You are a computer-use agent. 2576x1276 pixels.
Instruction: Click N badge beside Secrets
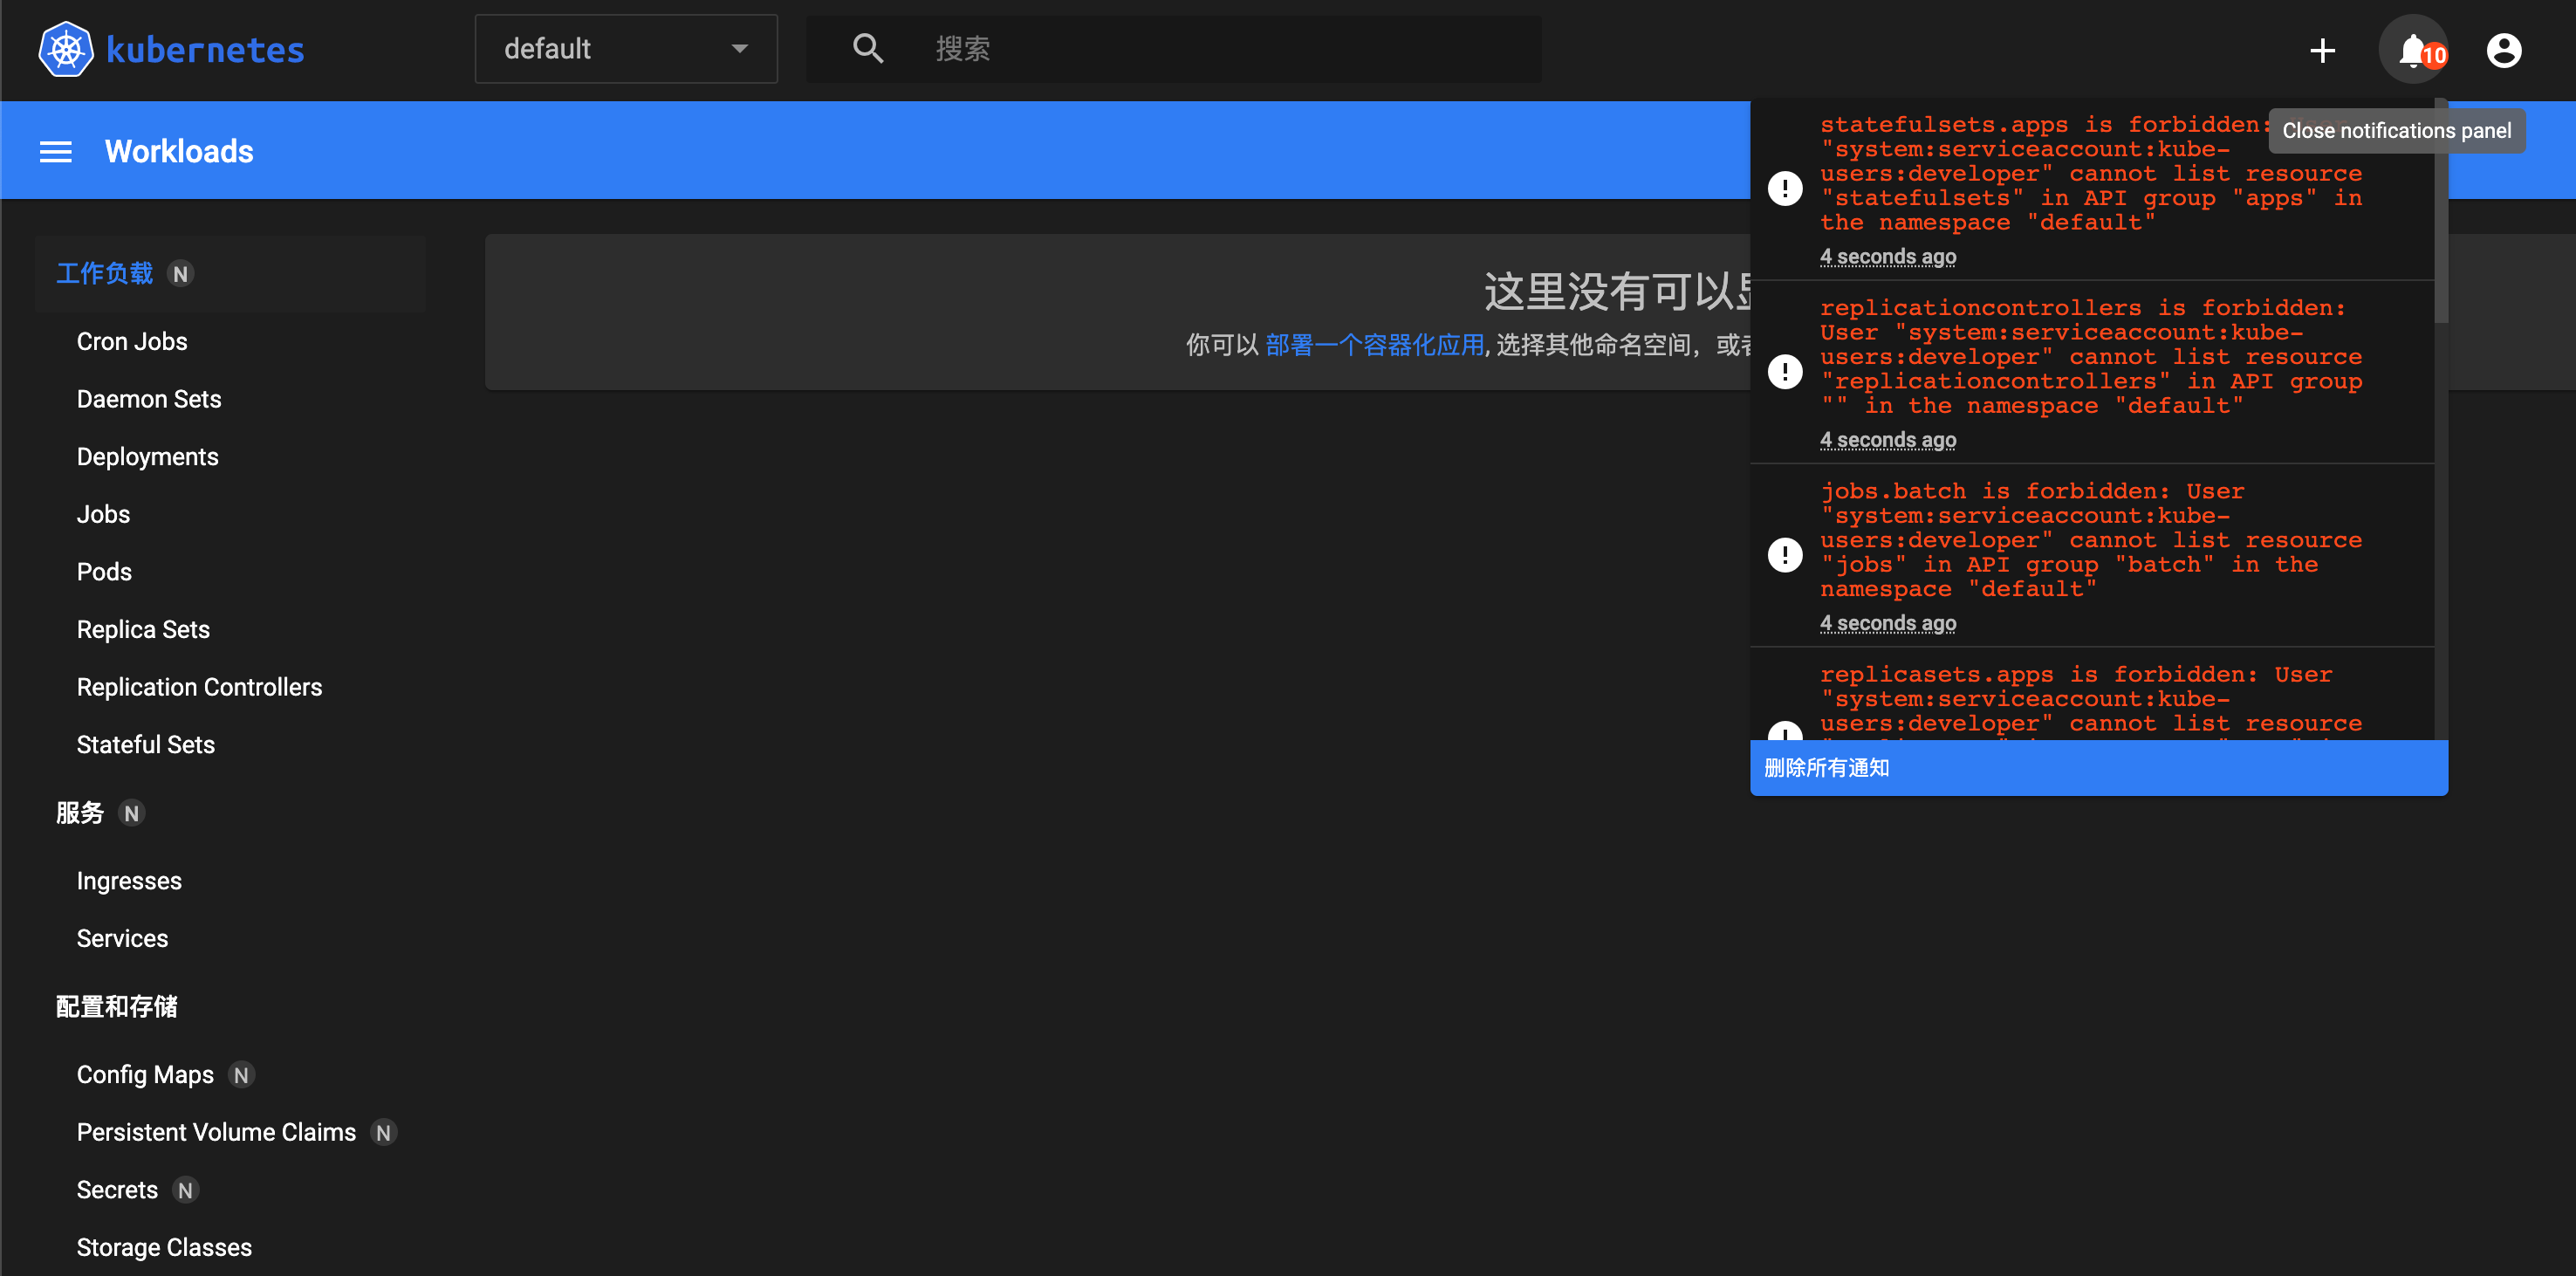185,1190
